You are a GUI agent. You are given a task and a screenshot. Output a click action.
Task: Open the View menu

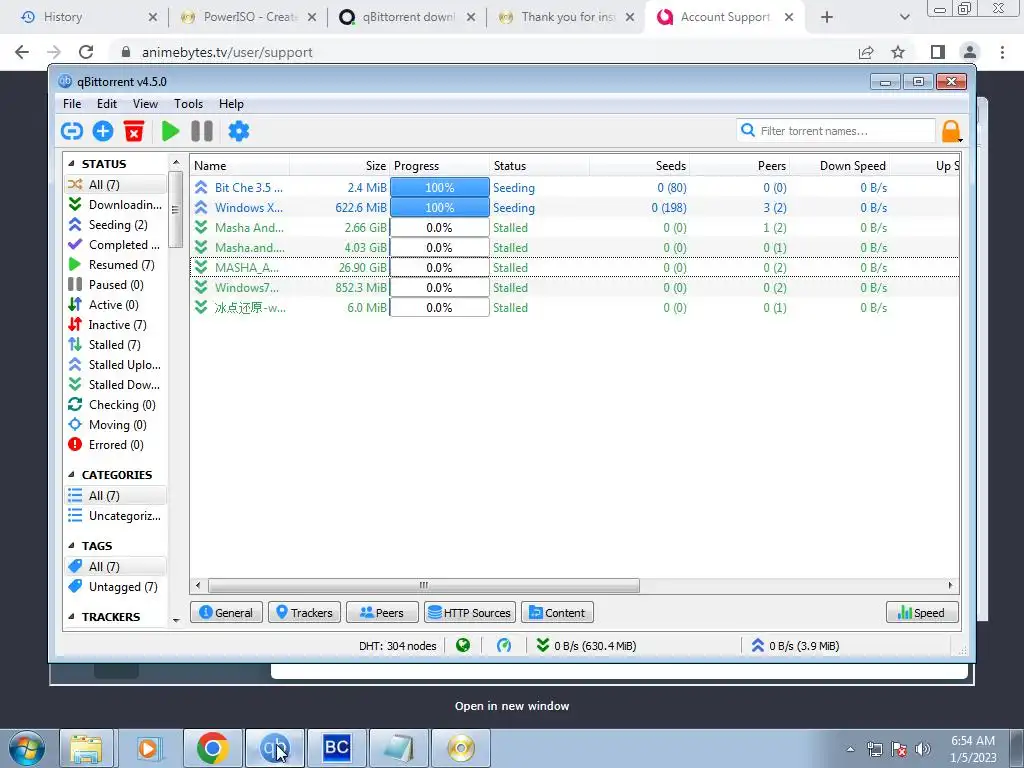(x=145, y=104)
